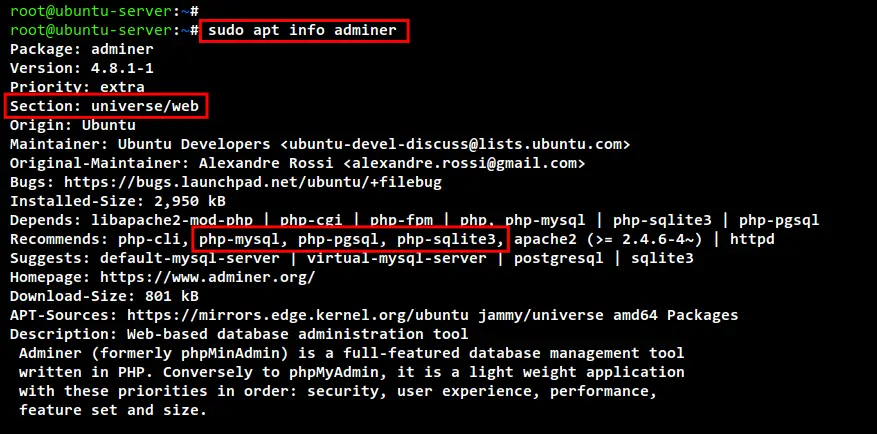
Task: Click the ubuntu-devel-discuss@lists.ubuntu.com email address
Action: pyautogui.click(x=455, y=144)
